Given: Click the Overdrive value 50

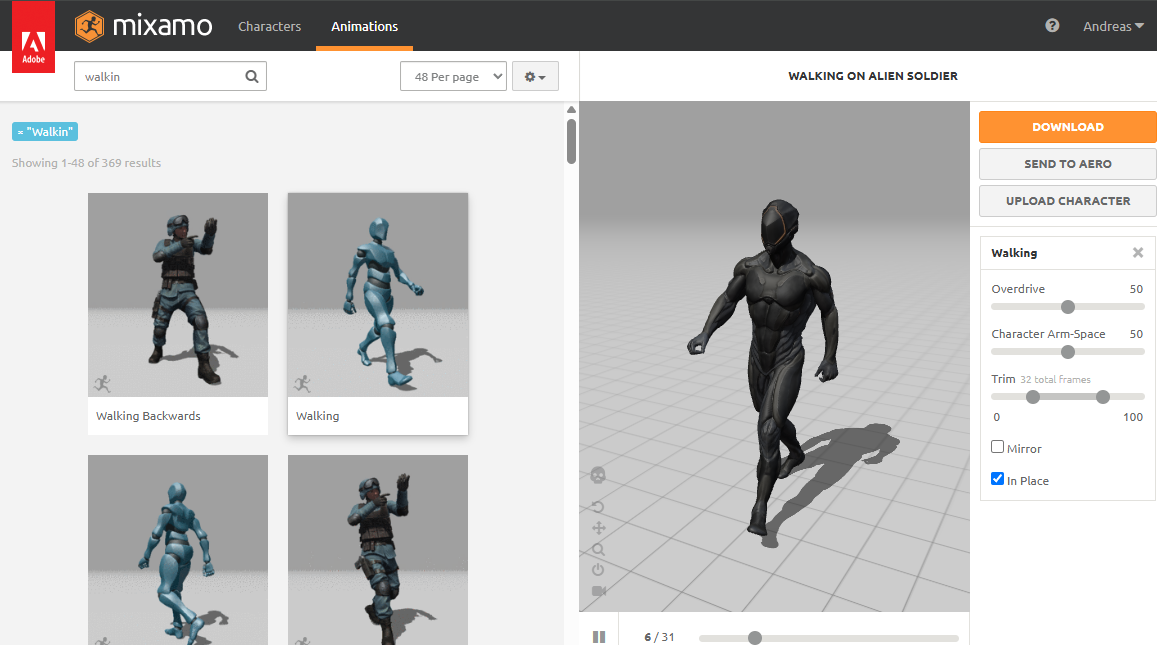Looking at the screenshot, I should 1136,289.
